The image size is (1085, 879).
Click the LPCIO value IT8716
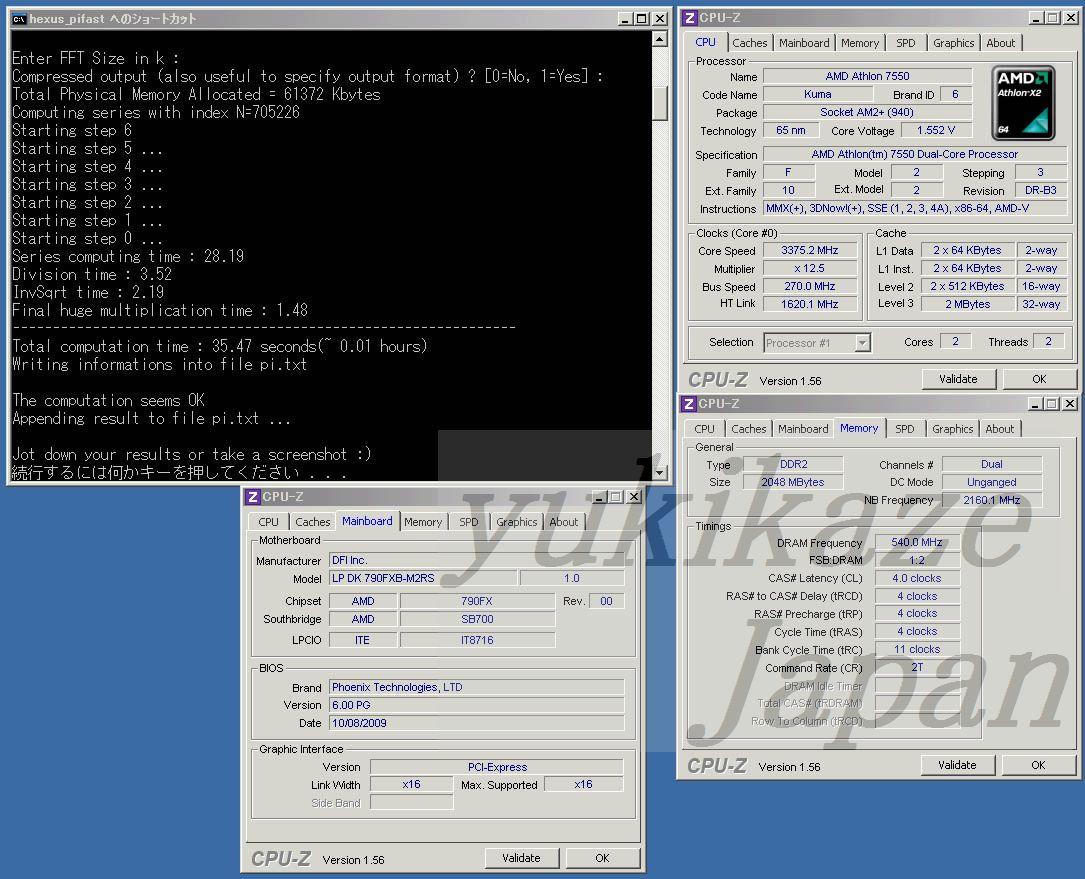477,640
